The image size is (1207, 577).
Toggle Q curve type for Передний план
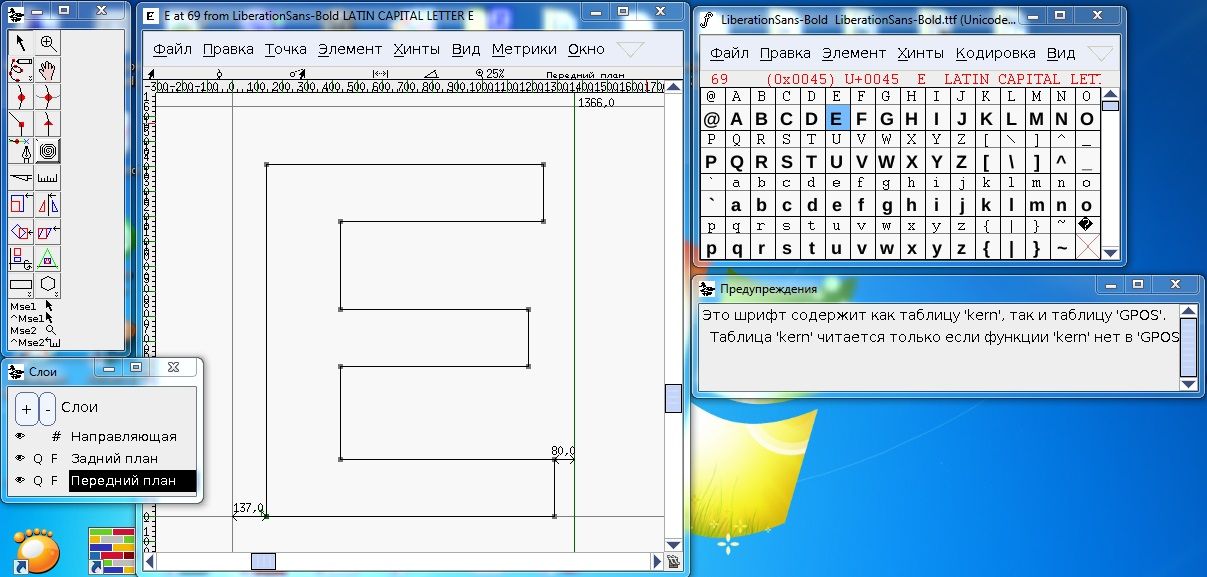click(38, 480)
